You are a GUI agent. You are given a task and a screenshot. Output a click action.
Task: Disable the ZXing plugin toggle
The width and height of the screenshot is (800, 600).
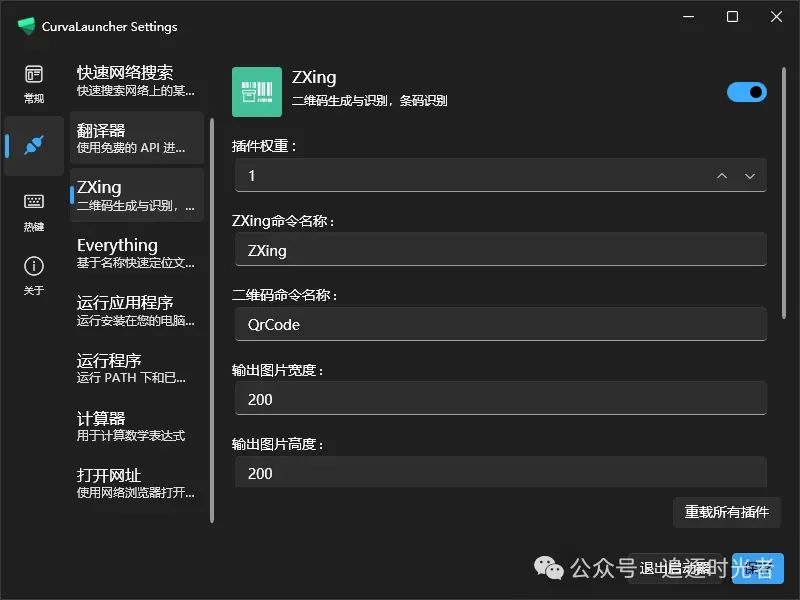click(x=746, y=91)
